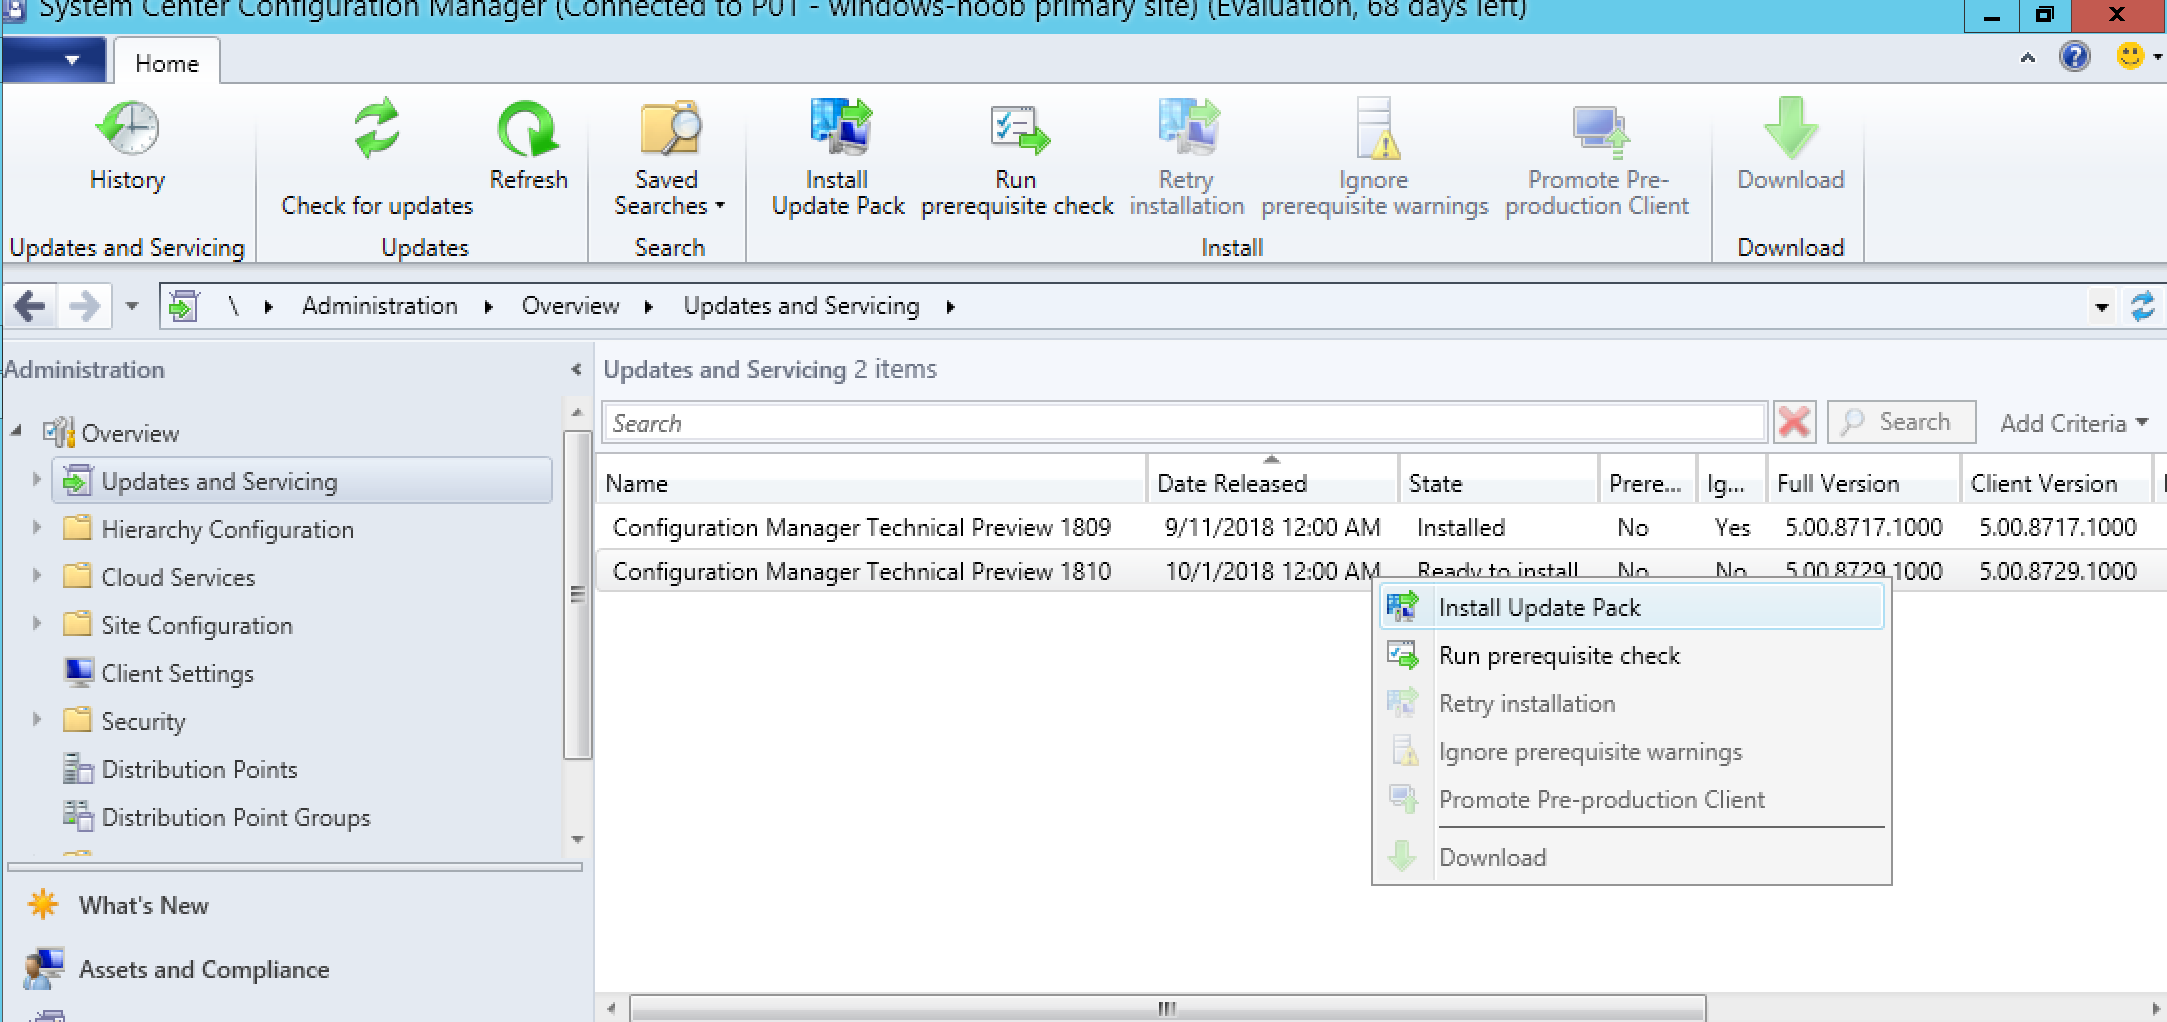Sort by Full Version column header
Screen dimensions: 2167x1022
[x=1862, y=483]
